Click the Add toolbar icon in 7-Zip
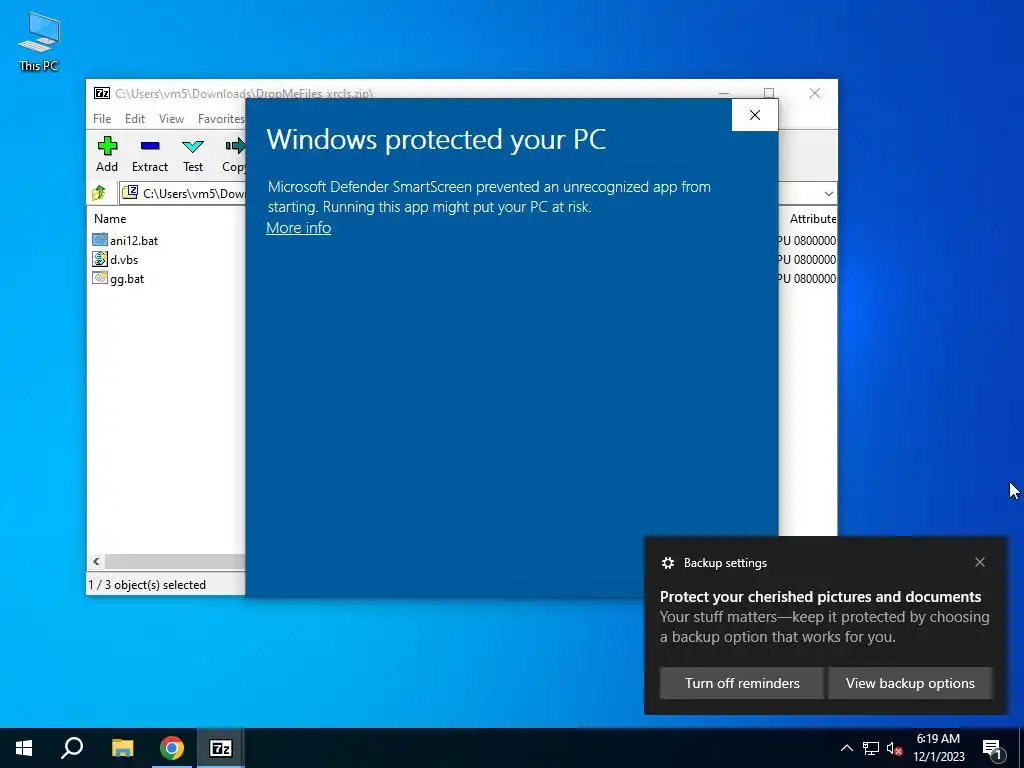Screen dimensions: 1024x768 107,154
